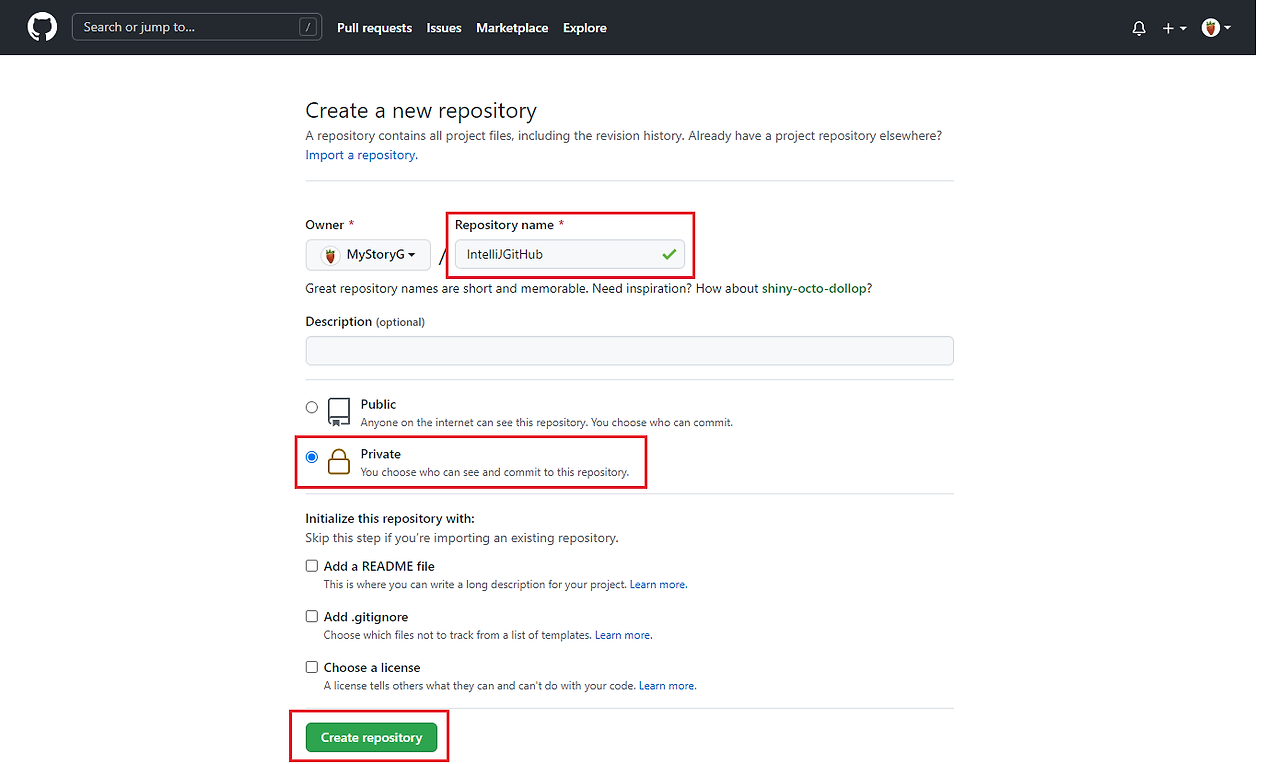Enable the Add .gitignore option

pyautogui.click(x=311, y=616)
